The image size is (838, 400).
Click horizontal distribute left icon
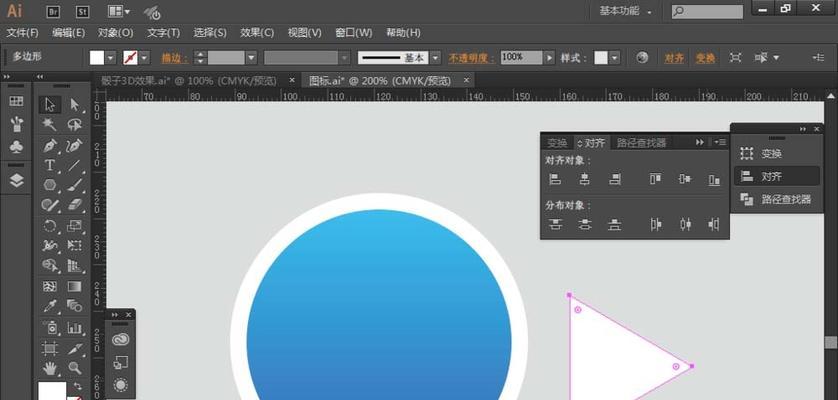point(655,225)
